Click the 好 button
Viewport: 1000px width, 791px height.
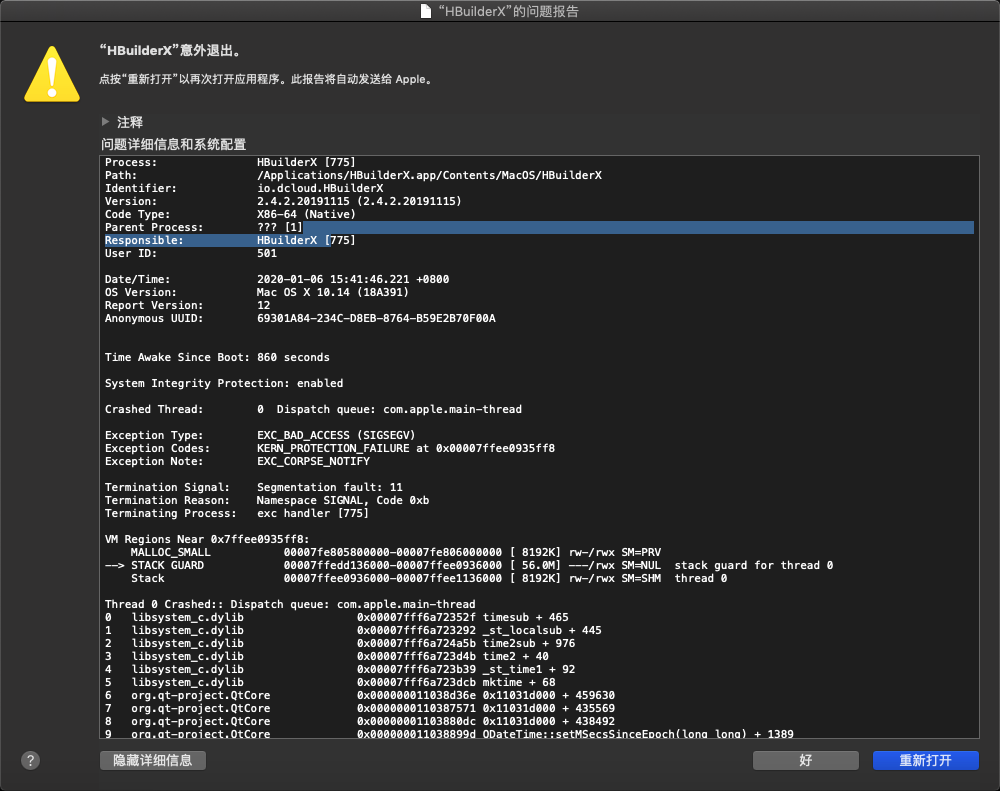[x=805, y=760]
